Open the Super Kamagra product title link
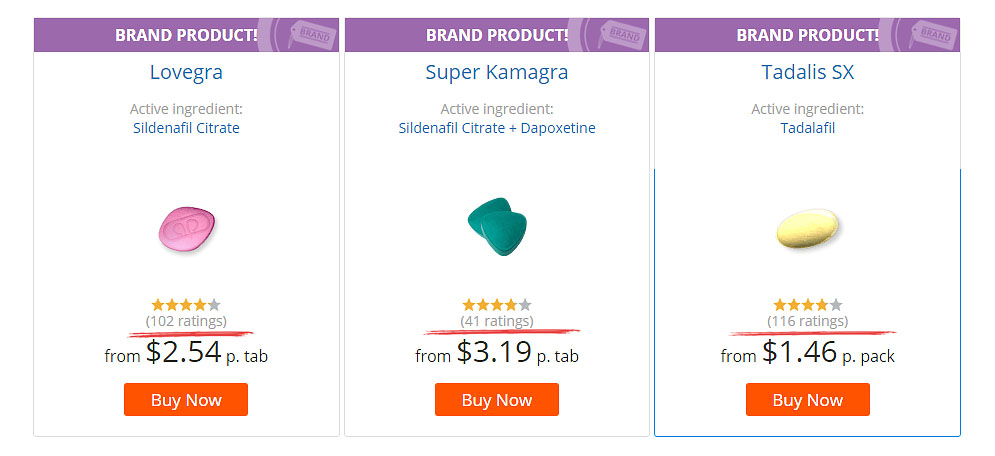The width and height of the screenshot is (995, 456). 497,72
